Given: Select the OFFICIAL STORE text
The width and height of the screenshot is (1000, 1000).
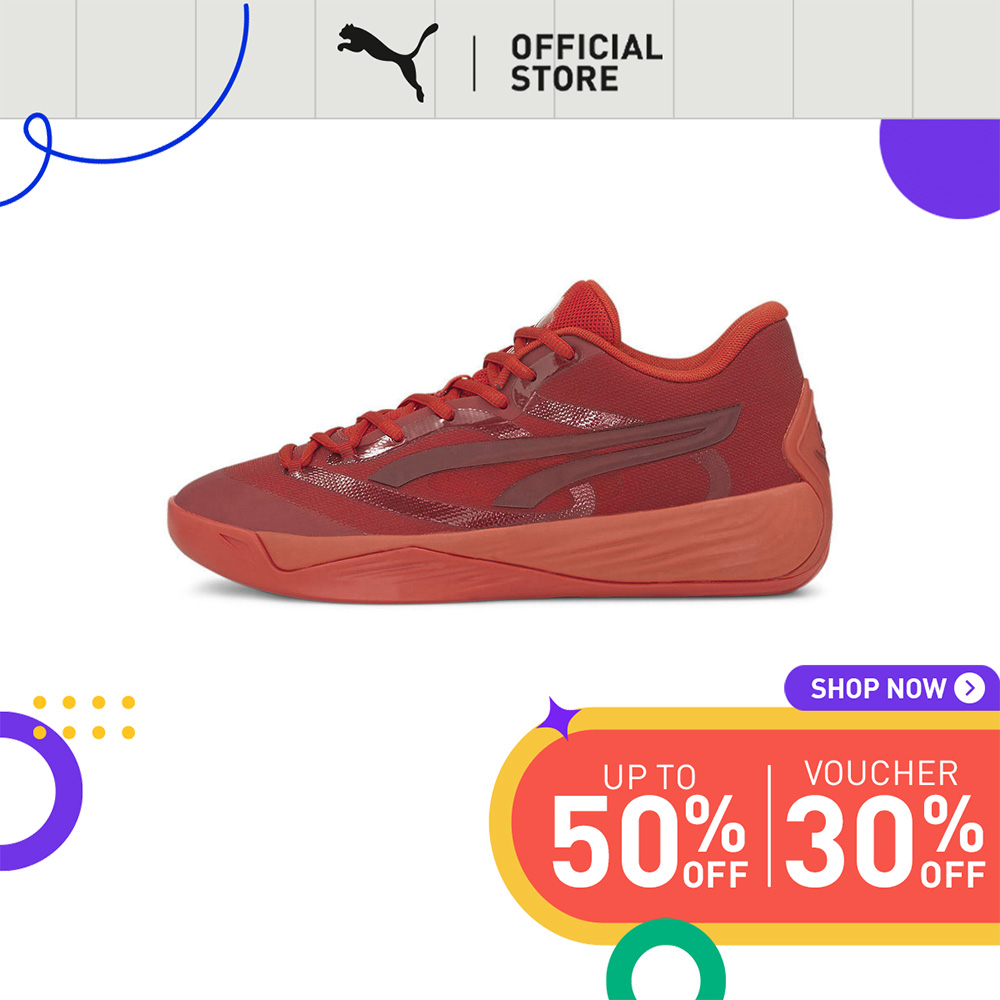Looking at the screenshot, I should tap(586, 63).
